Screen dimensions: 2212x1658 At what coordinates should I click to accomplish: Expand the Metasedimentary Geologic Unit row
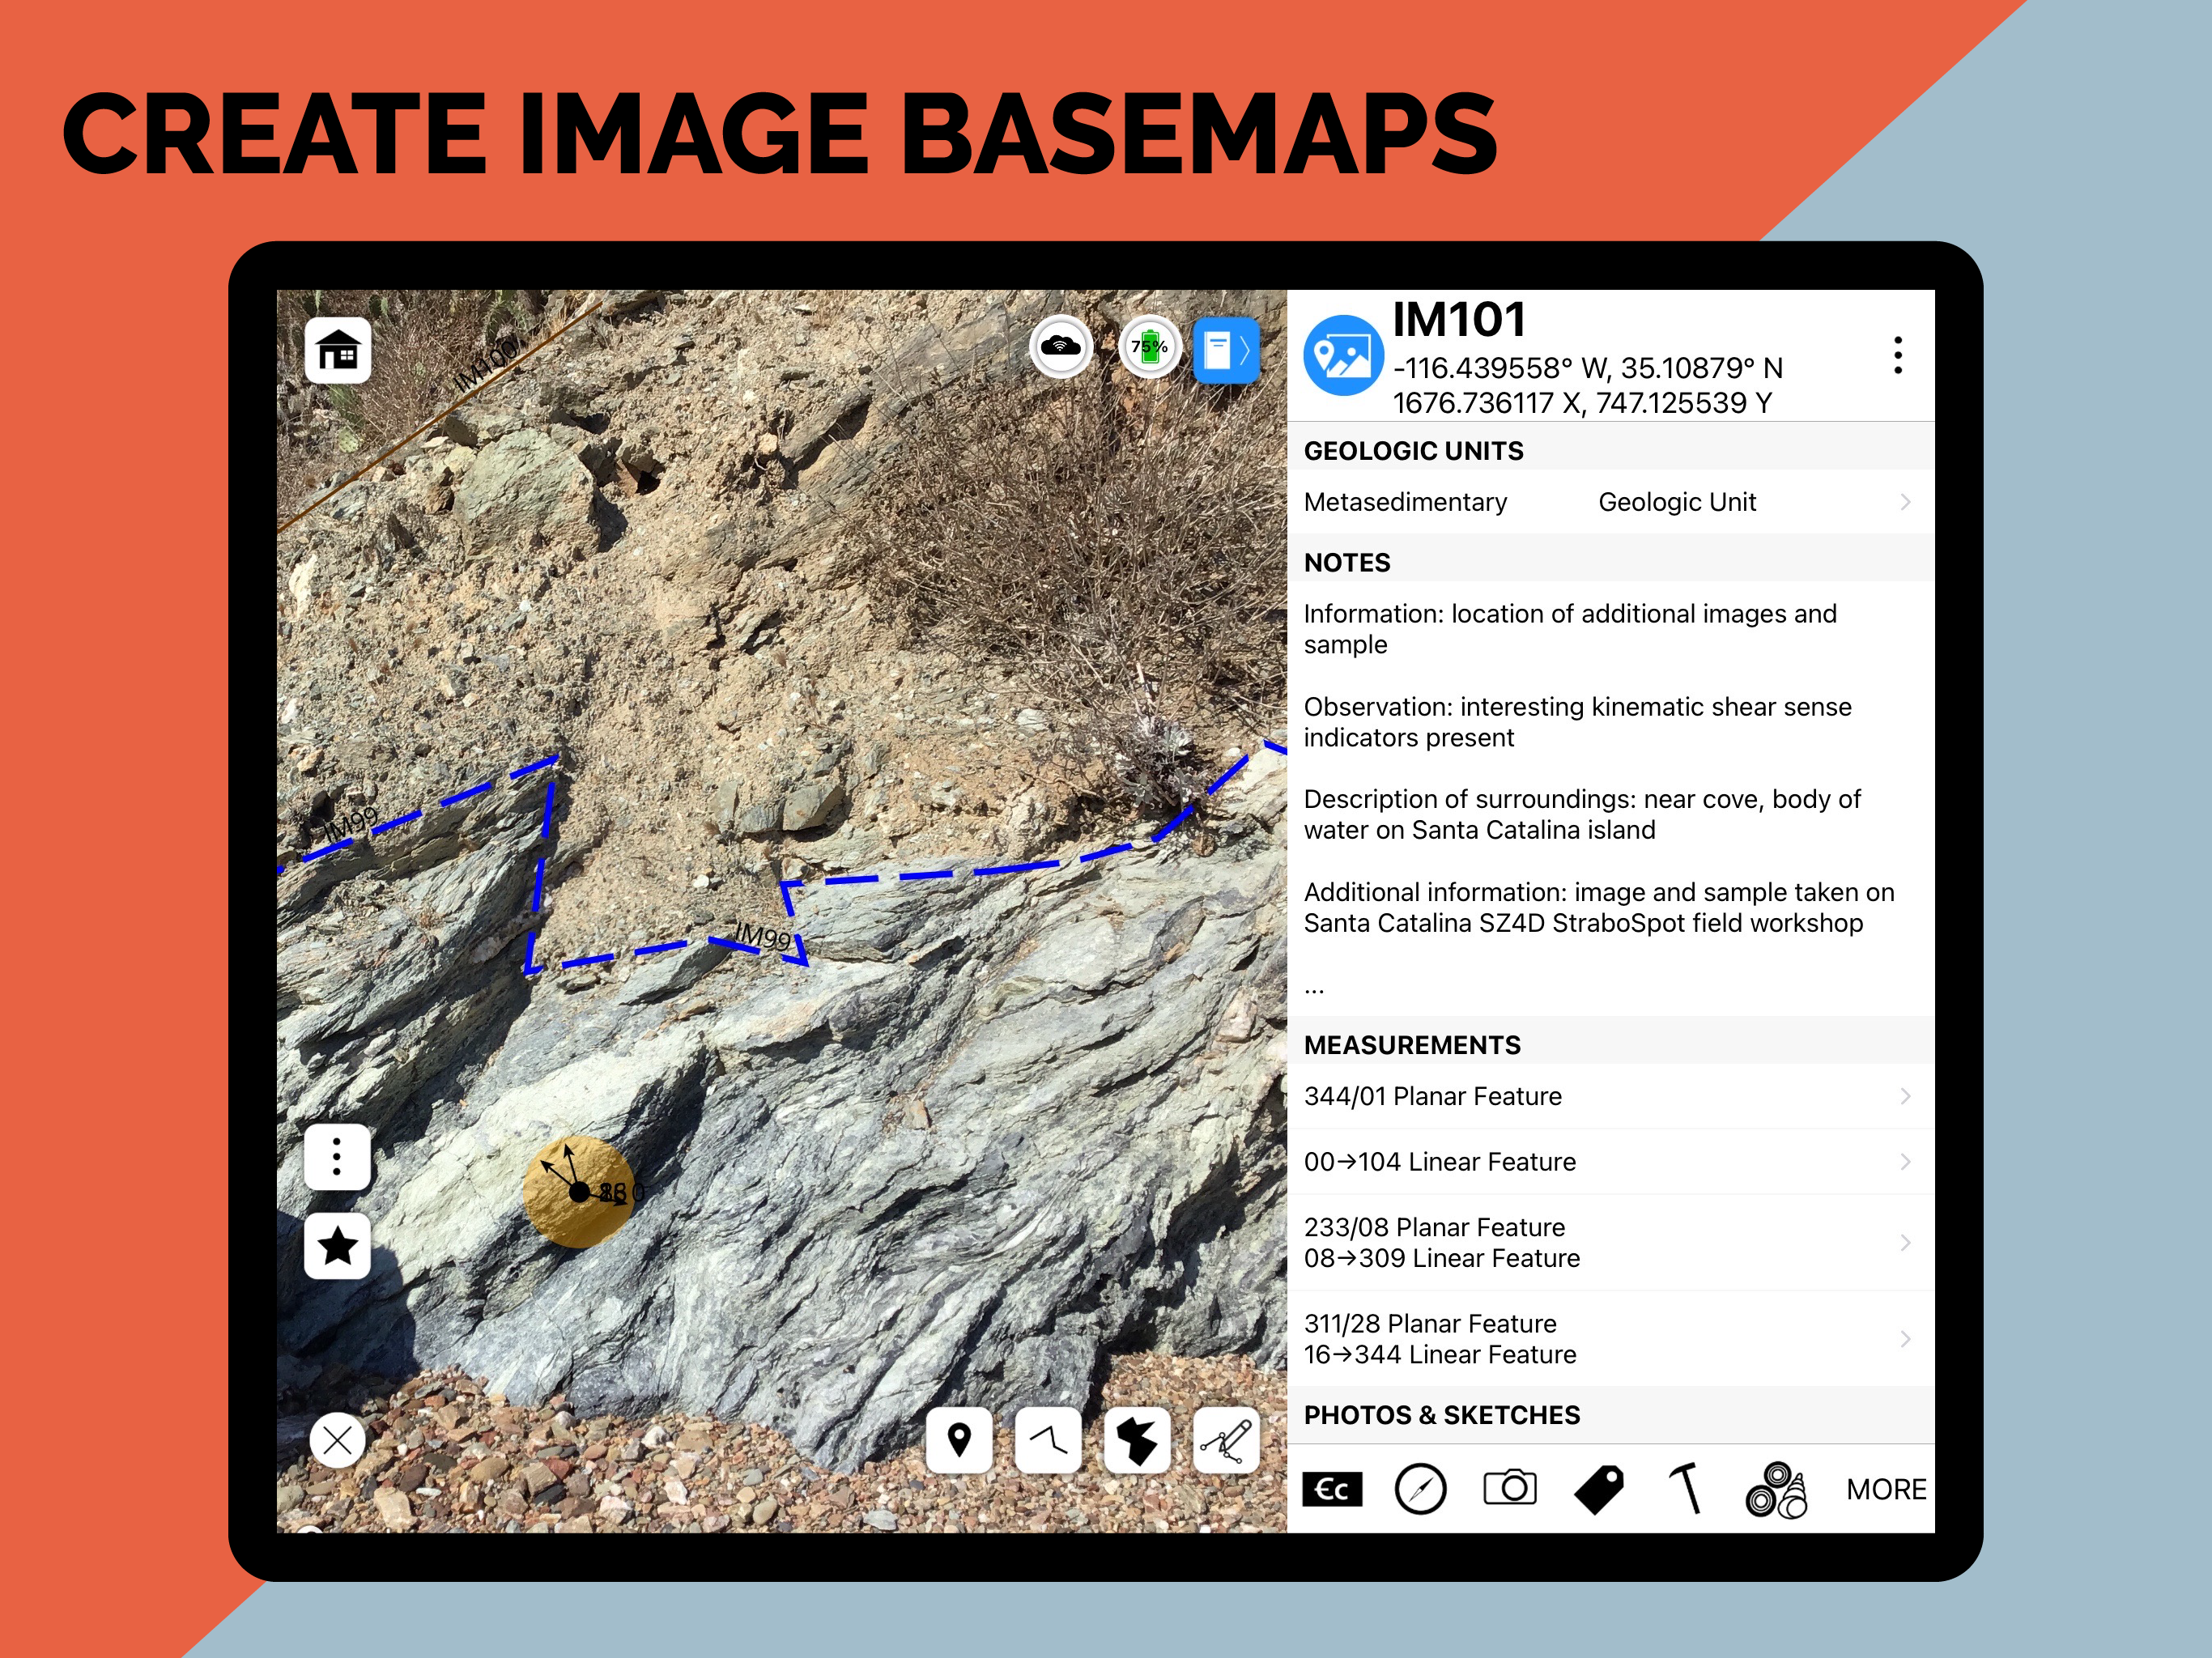click(1609, 502)
